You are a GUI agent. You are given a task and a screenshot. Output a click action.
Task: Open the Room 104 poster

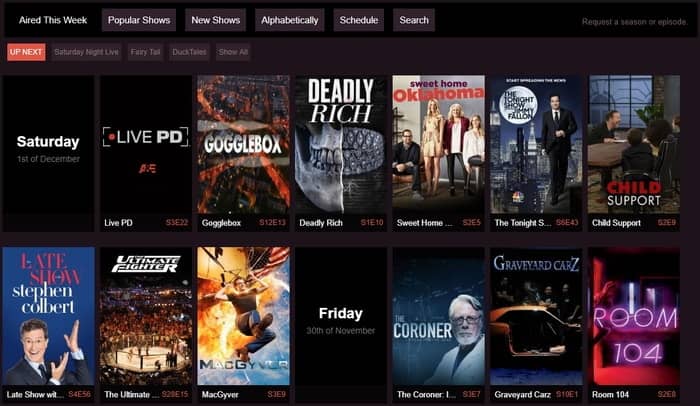coord(634,316)
